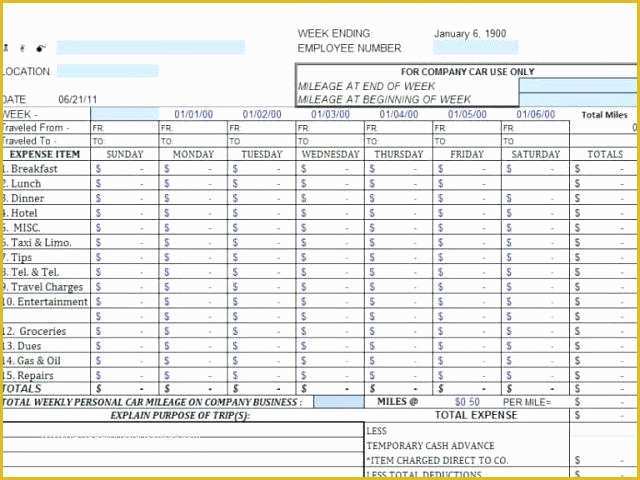
Task: Click the TOTALS row label at bottom of table
Action: tap(21, 388)
